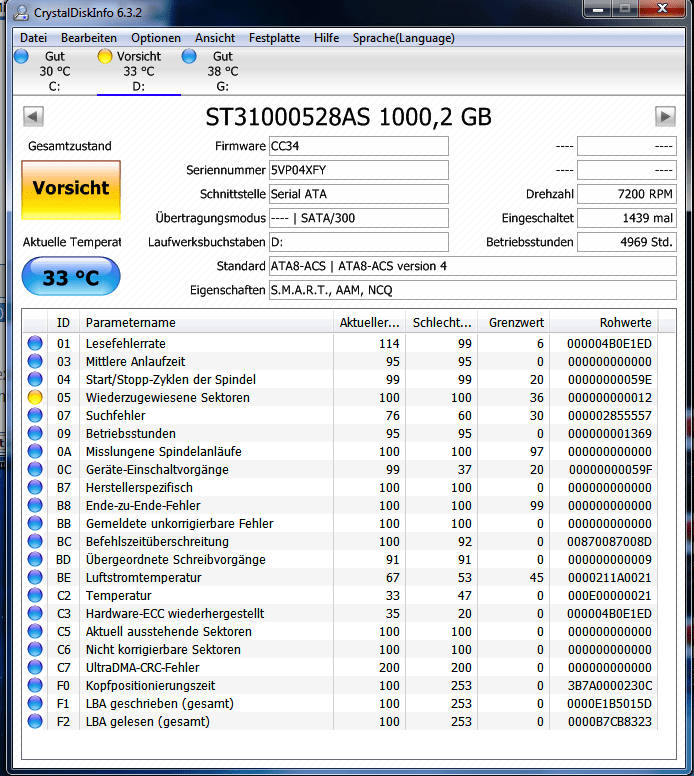Click the 33 °C temperature button
The image size is (694, 776).
(x=71, y=276)
